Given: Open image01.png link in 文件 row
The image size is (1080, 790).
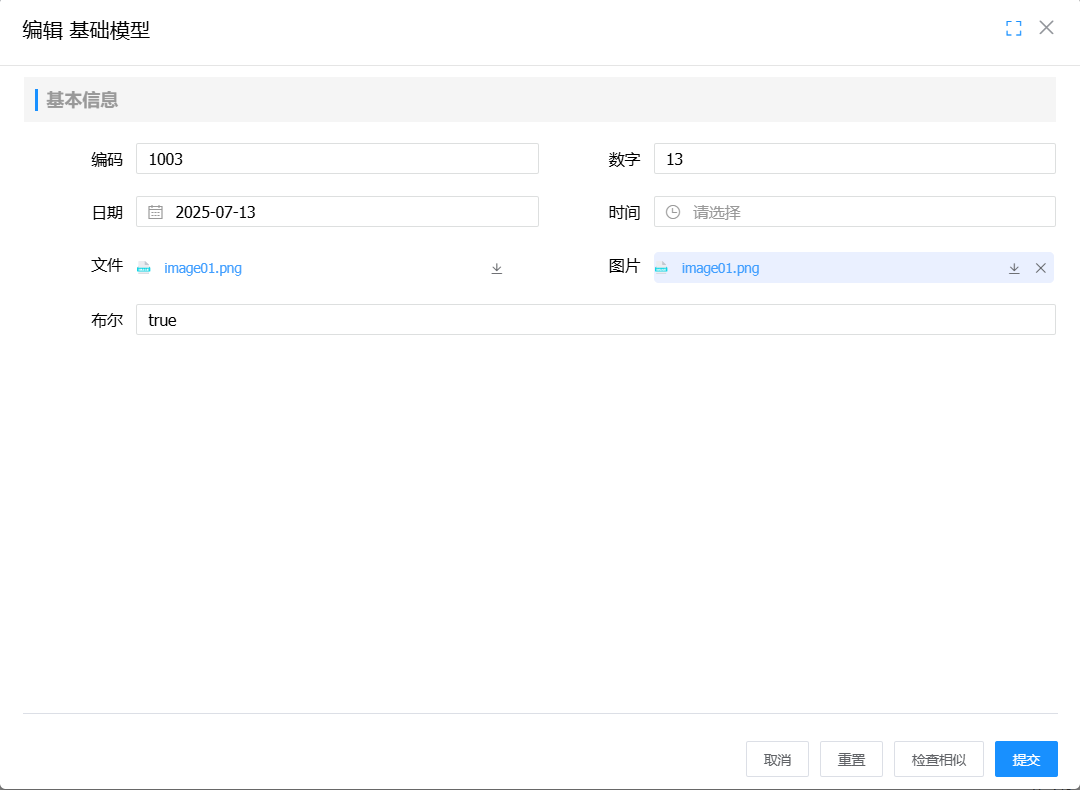Looking at the screenshot, I should coord(203,268).
